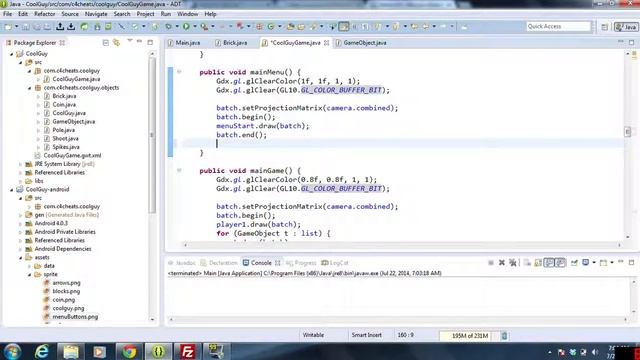The width and height of the screenshot is (640, 360).
Task: Open Google Chrome from the taskbar
Action: pos(129,351)
